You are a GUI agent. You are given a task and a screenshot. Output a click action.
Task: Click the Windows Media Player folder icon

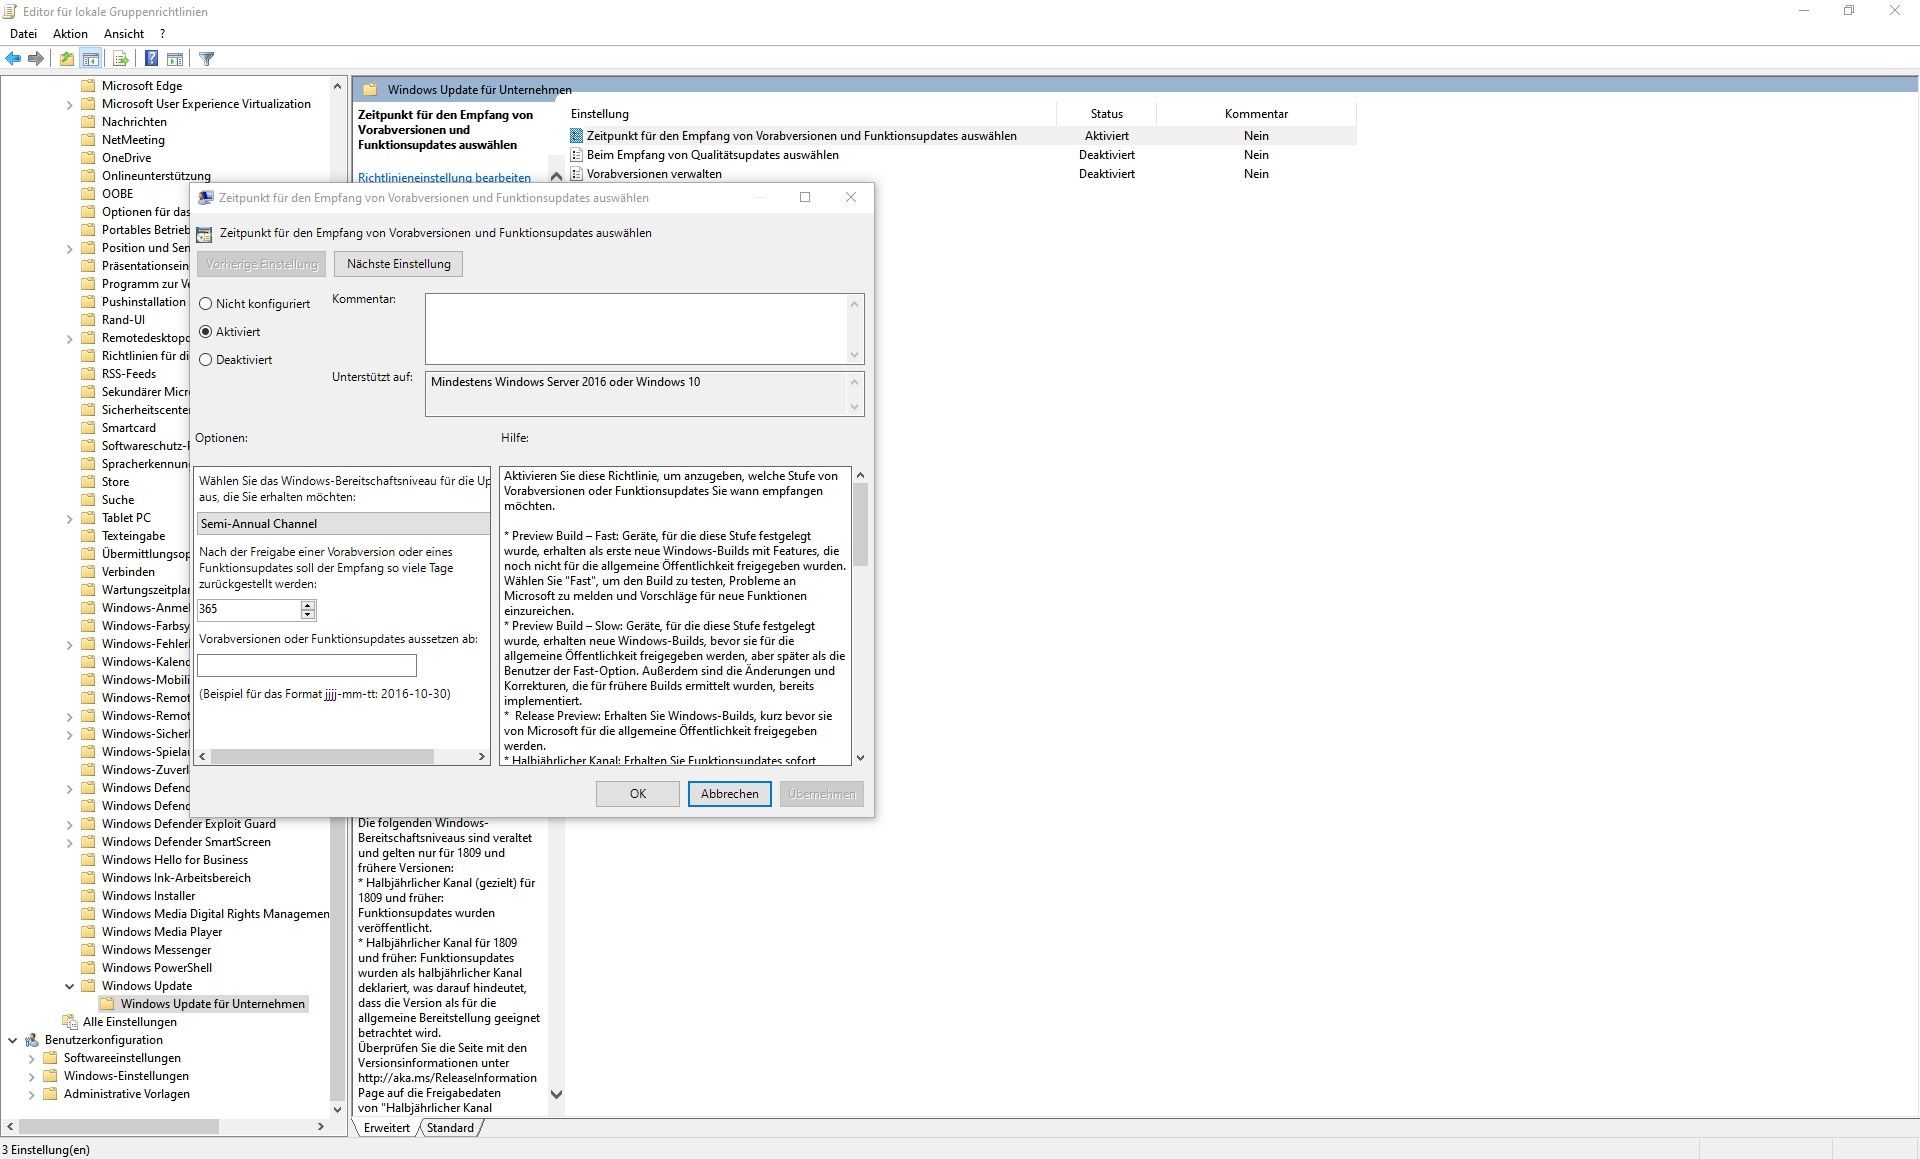[88, 932]
